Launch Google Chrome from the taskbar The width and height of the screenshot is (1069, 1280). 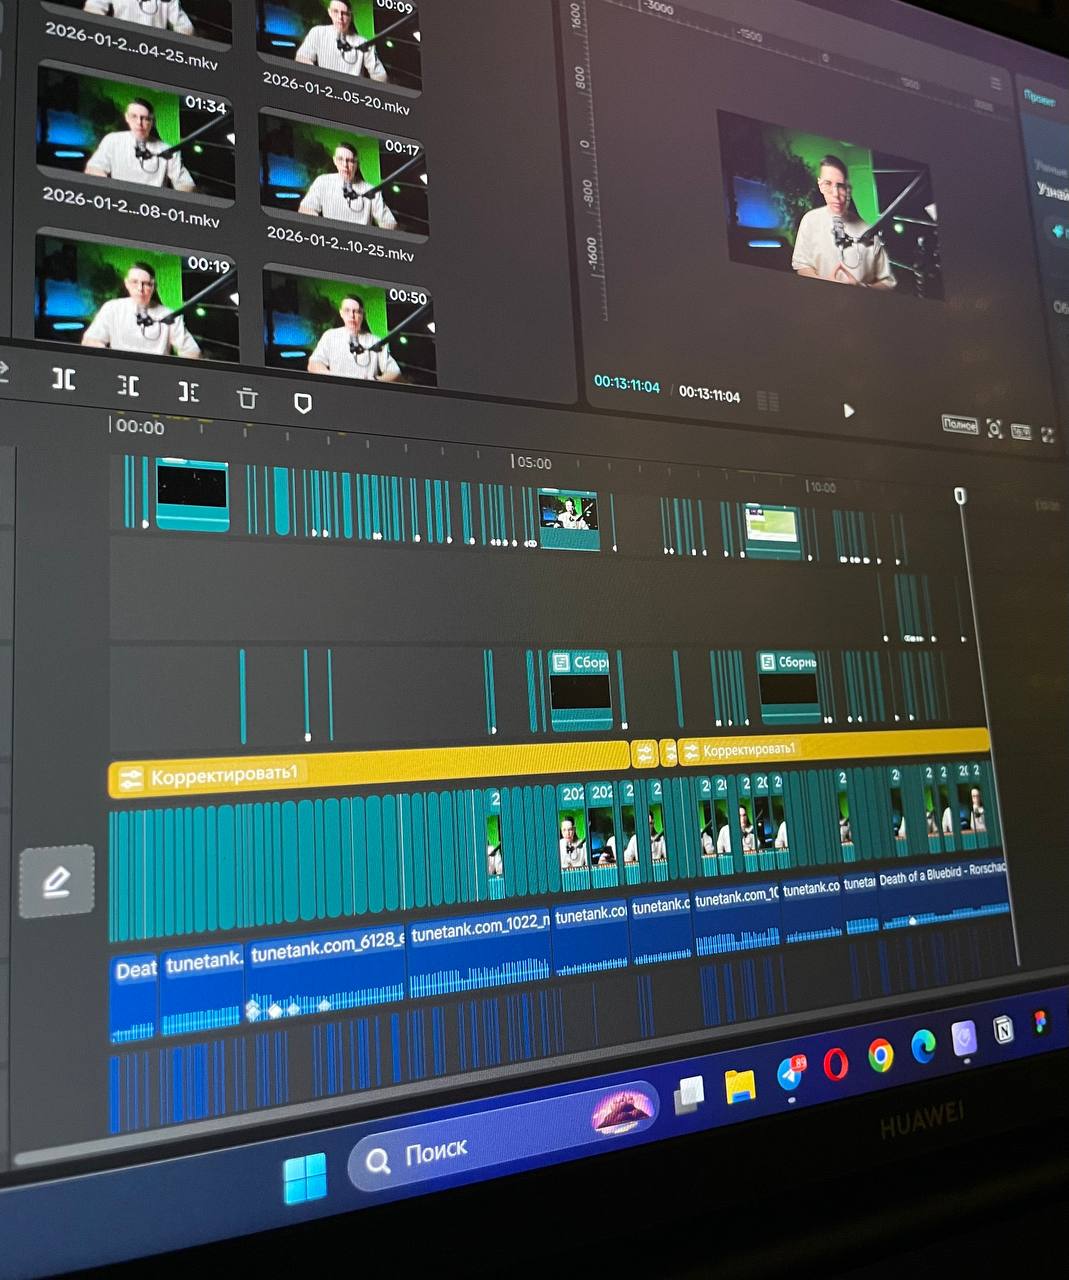point(880,1054)
